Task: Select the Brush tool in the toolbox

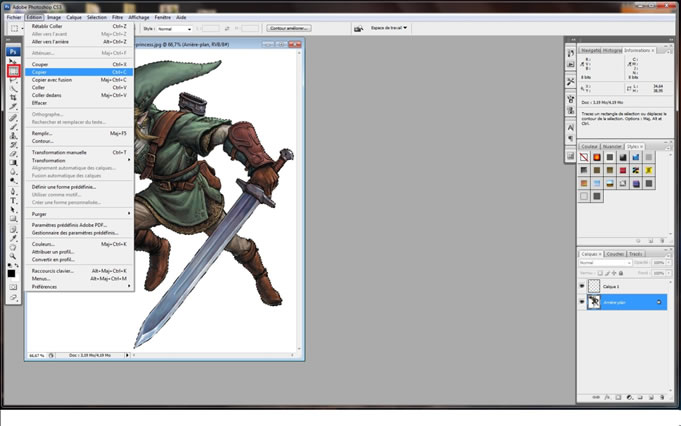Action: coord(13,127)
